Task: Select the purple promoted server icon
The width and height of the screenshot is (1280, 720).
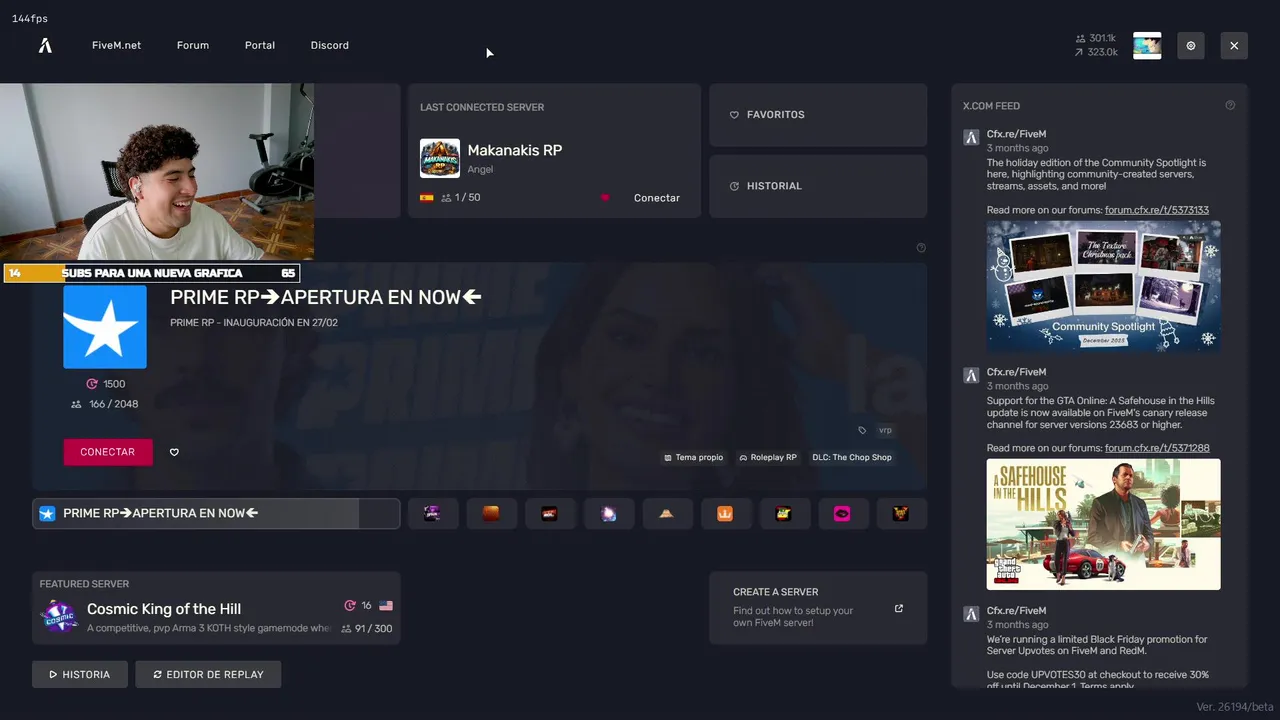Action: (x=432, y=513)
